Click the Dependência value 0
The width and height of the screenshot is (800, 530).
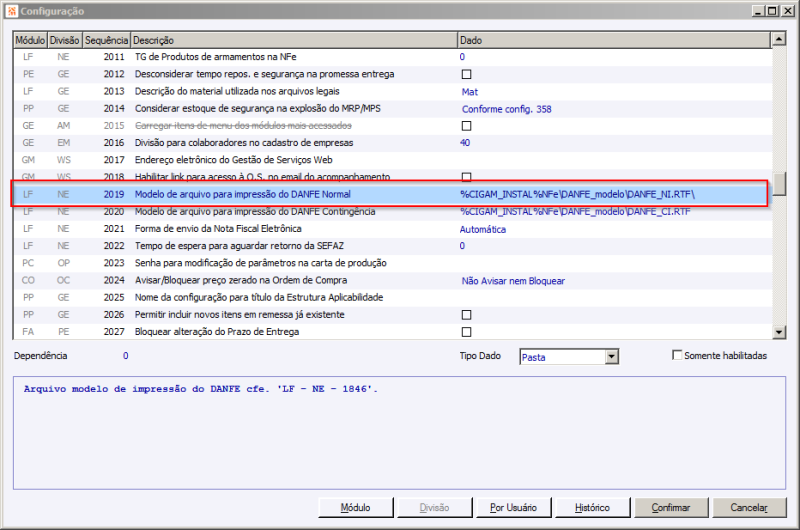point(126,356)
